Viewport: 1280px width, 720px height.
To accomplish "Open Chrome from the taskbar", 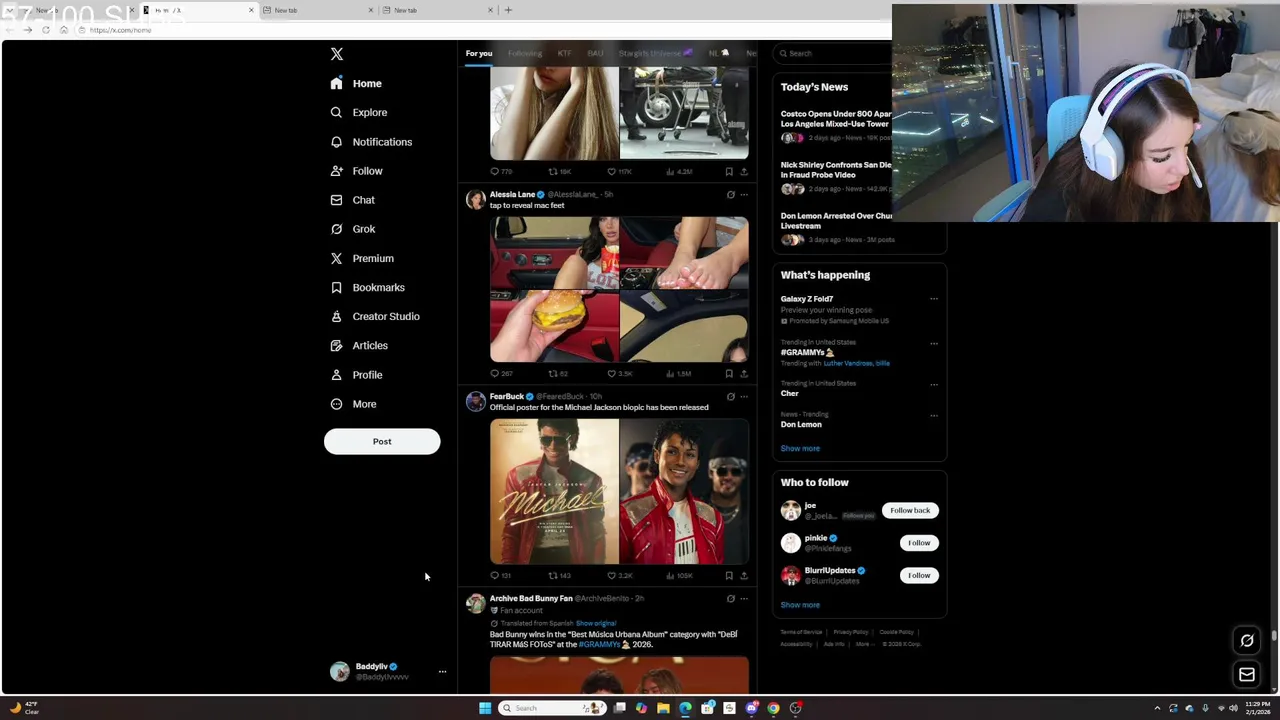I will tap(773, 708).
